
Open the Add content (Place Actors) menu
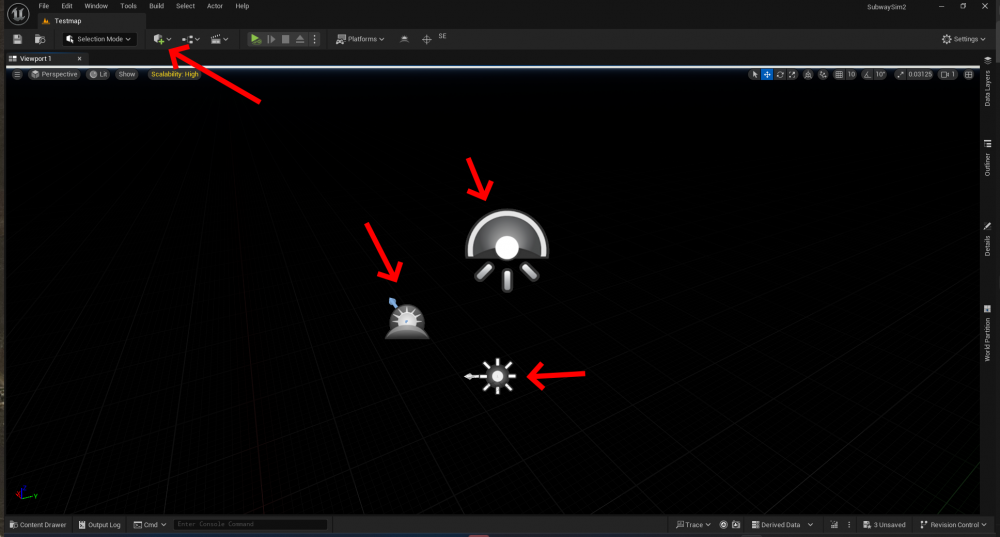161,39
